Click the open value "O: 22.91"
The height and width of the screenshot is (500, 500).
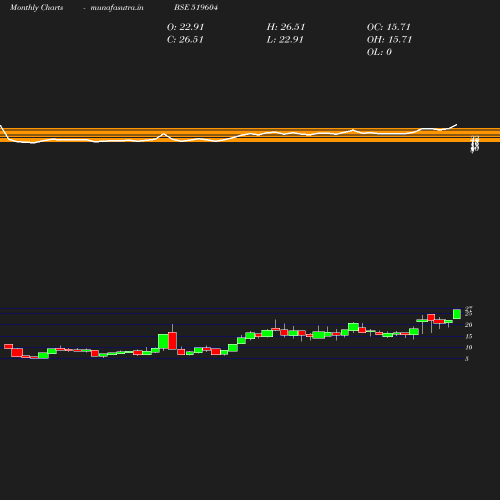185,27
